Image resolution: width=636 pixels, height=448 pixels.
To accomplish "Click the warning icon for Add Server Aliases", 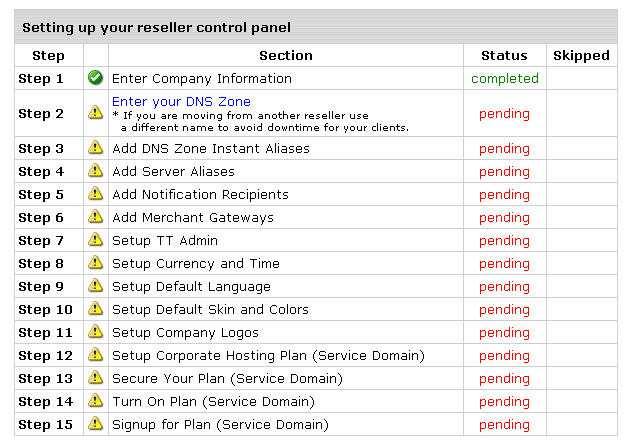I will click(x=95, y=170).
